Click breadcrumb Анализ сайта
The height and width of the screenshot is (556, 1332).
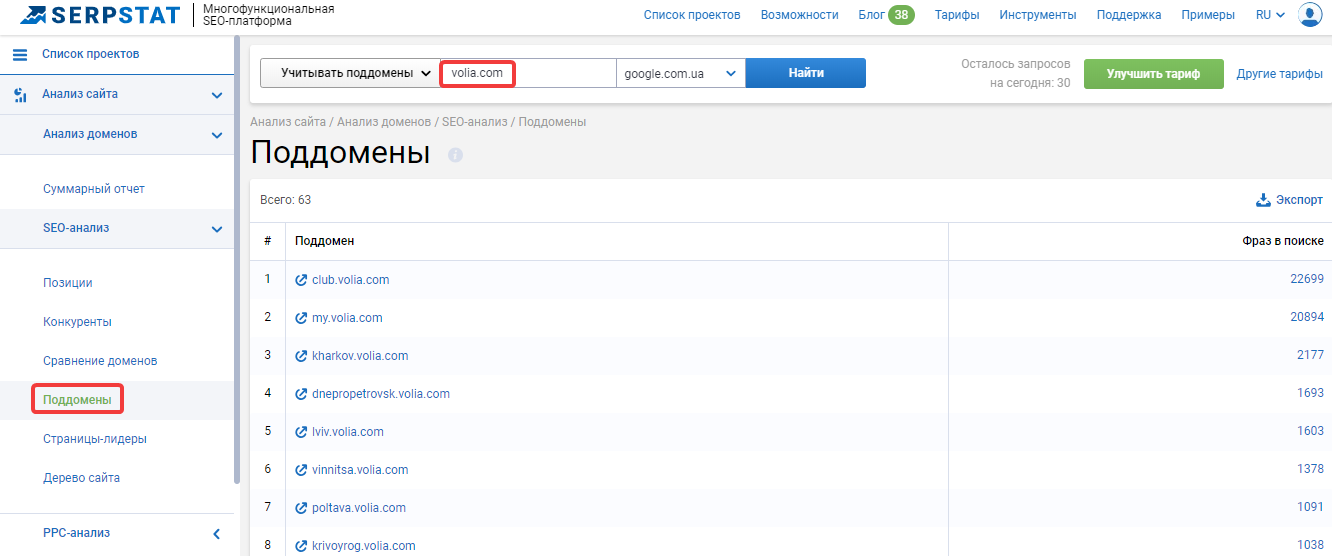(288, 122)
